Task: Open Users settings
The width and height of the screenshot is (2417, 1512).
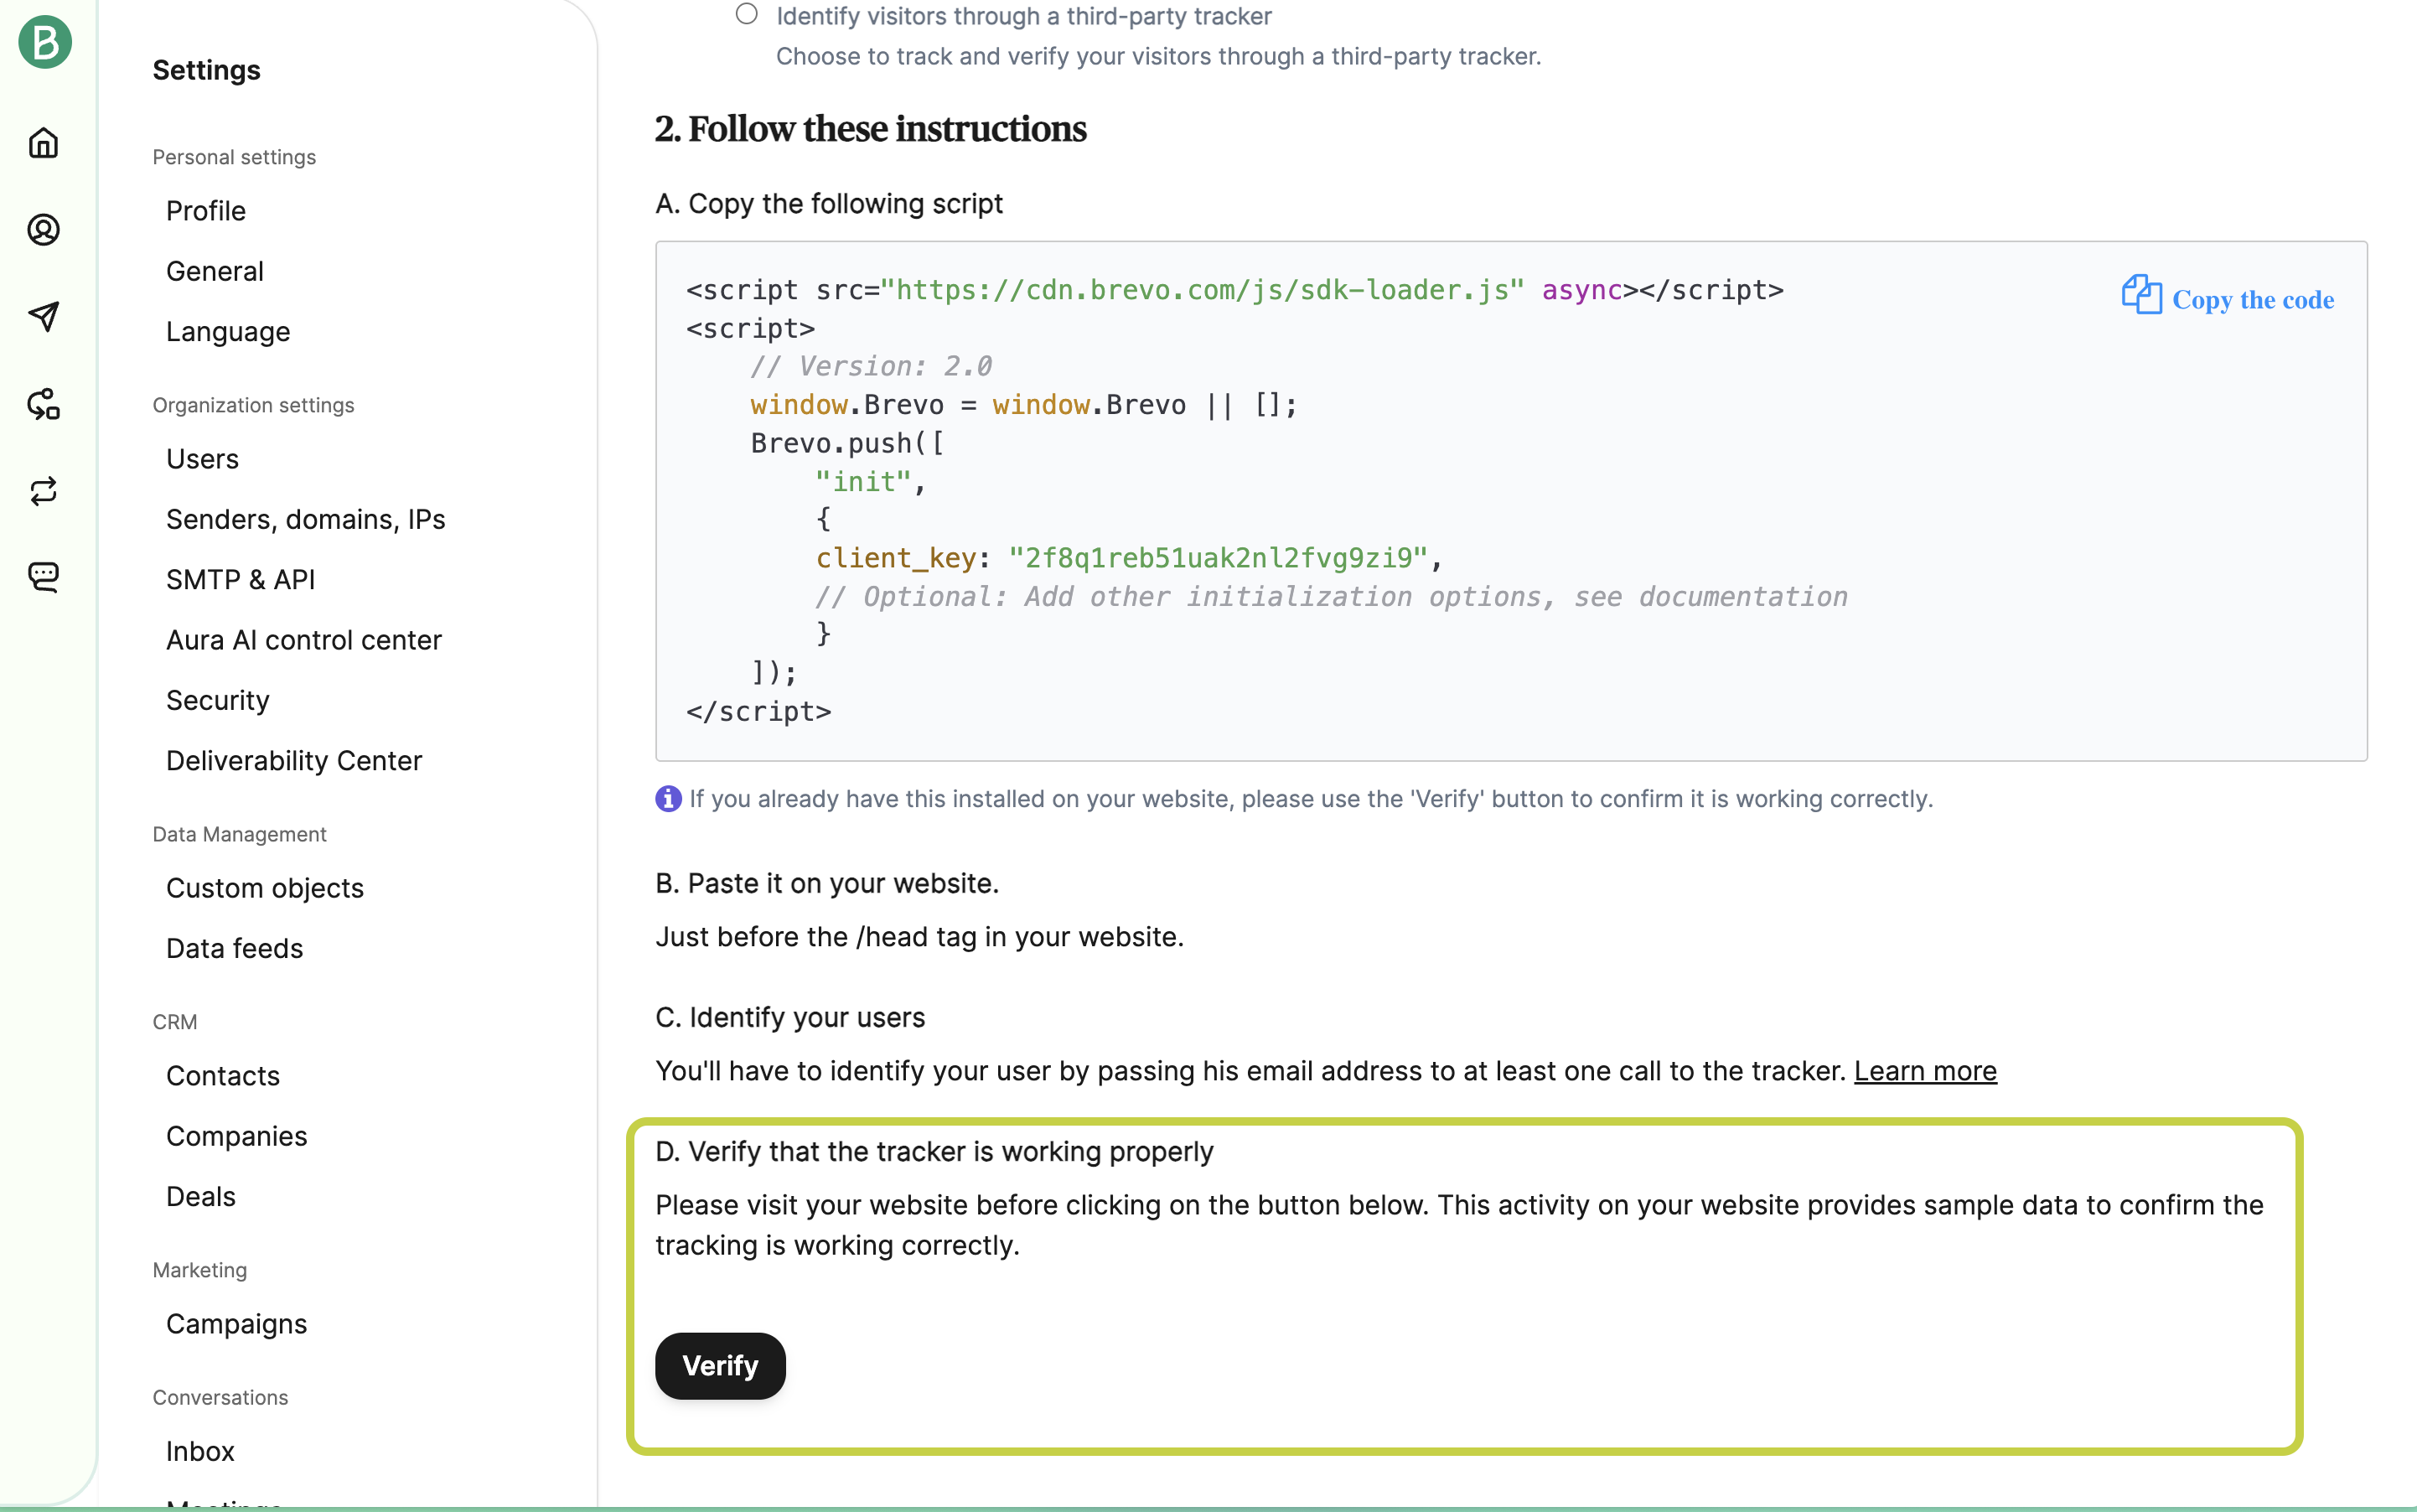Action: click(x=203, y=459)
